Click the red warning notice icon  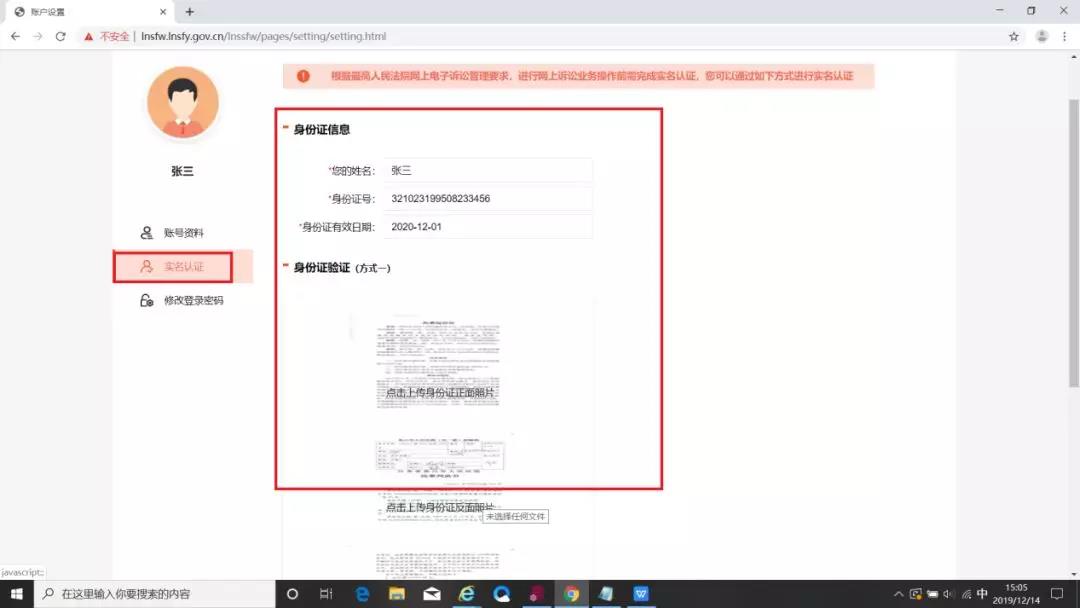point(303,76)
